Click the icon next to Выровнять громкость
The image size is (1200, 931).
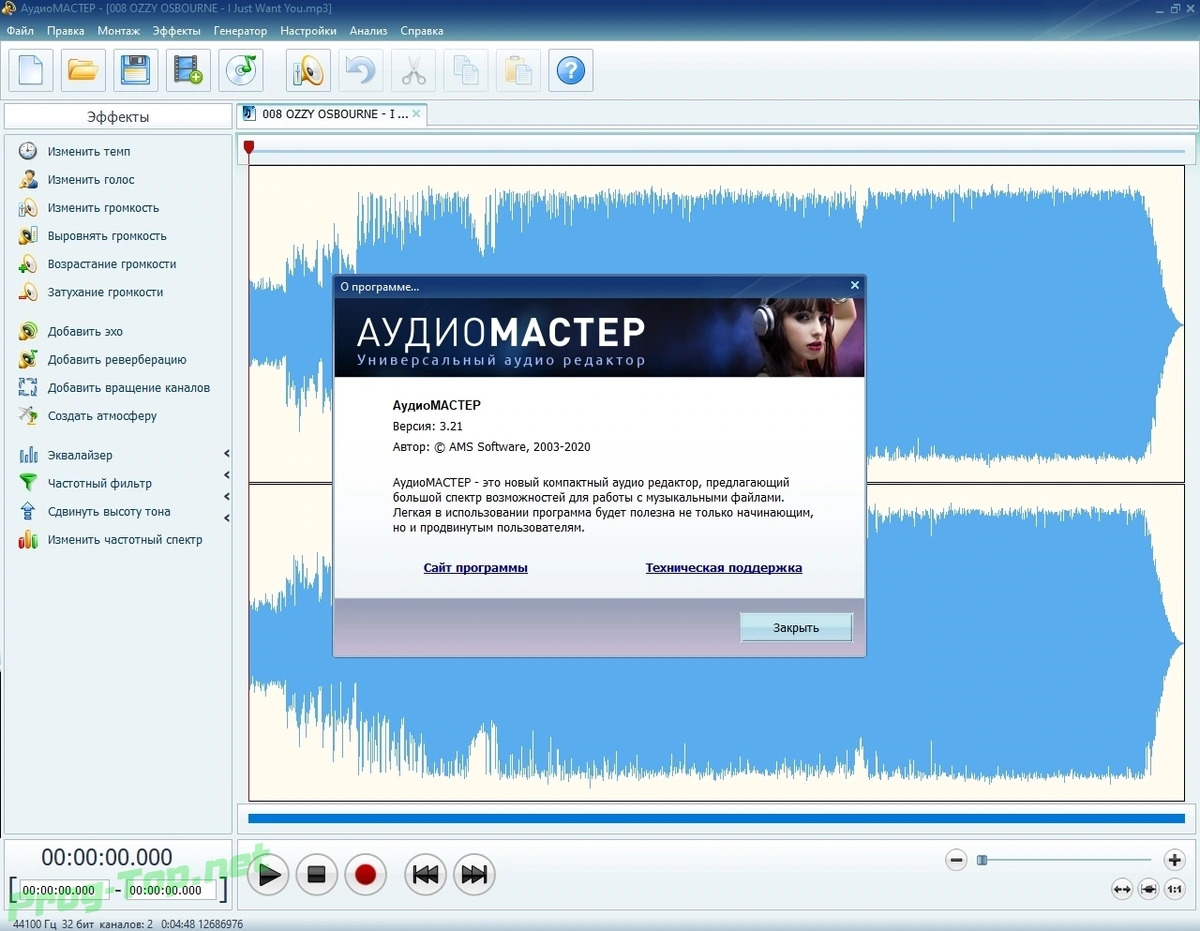click(x=28, y=236)
